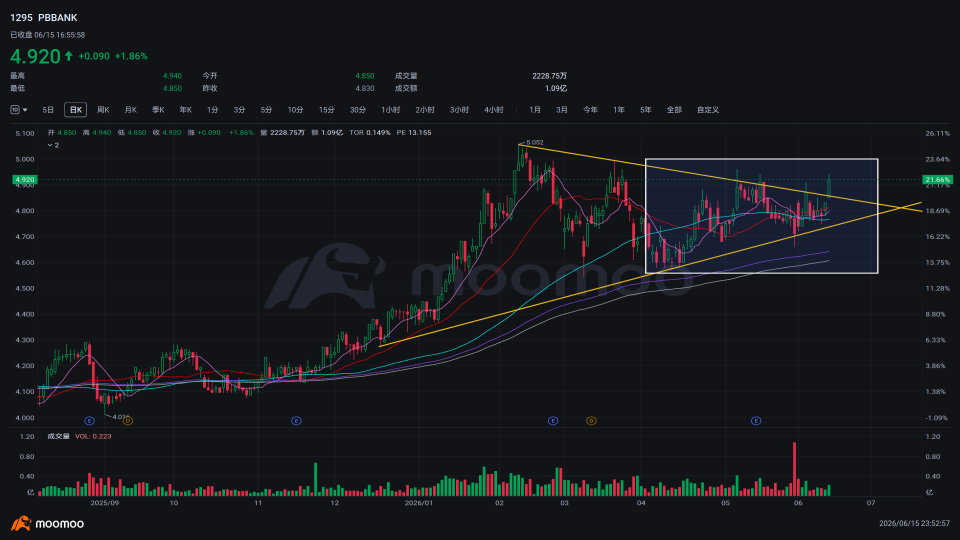Click the tallest red volume bar near June
Image resolution: width=960 pixels, height=540 pixels.
(x=795, y=469)
